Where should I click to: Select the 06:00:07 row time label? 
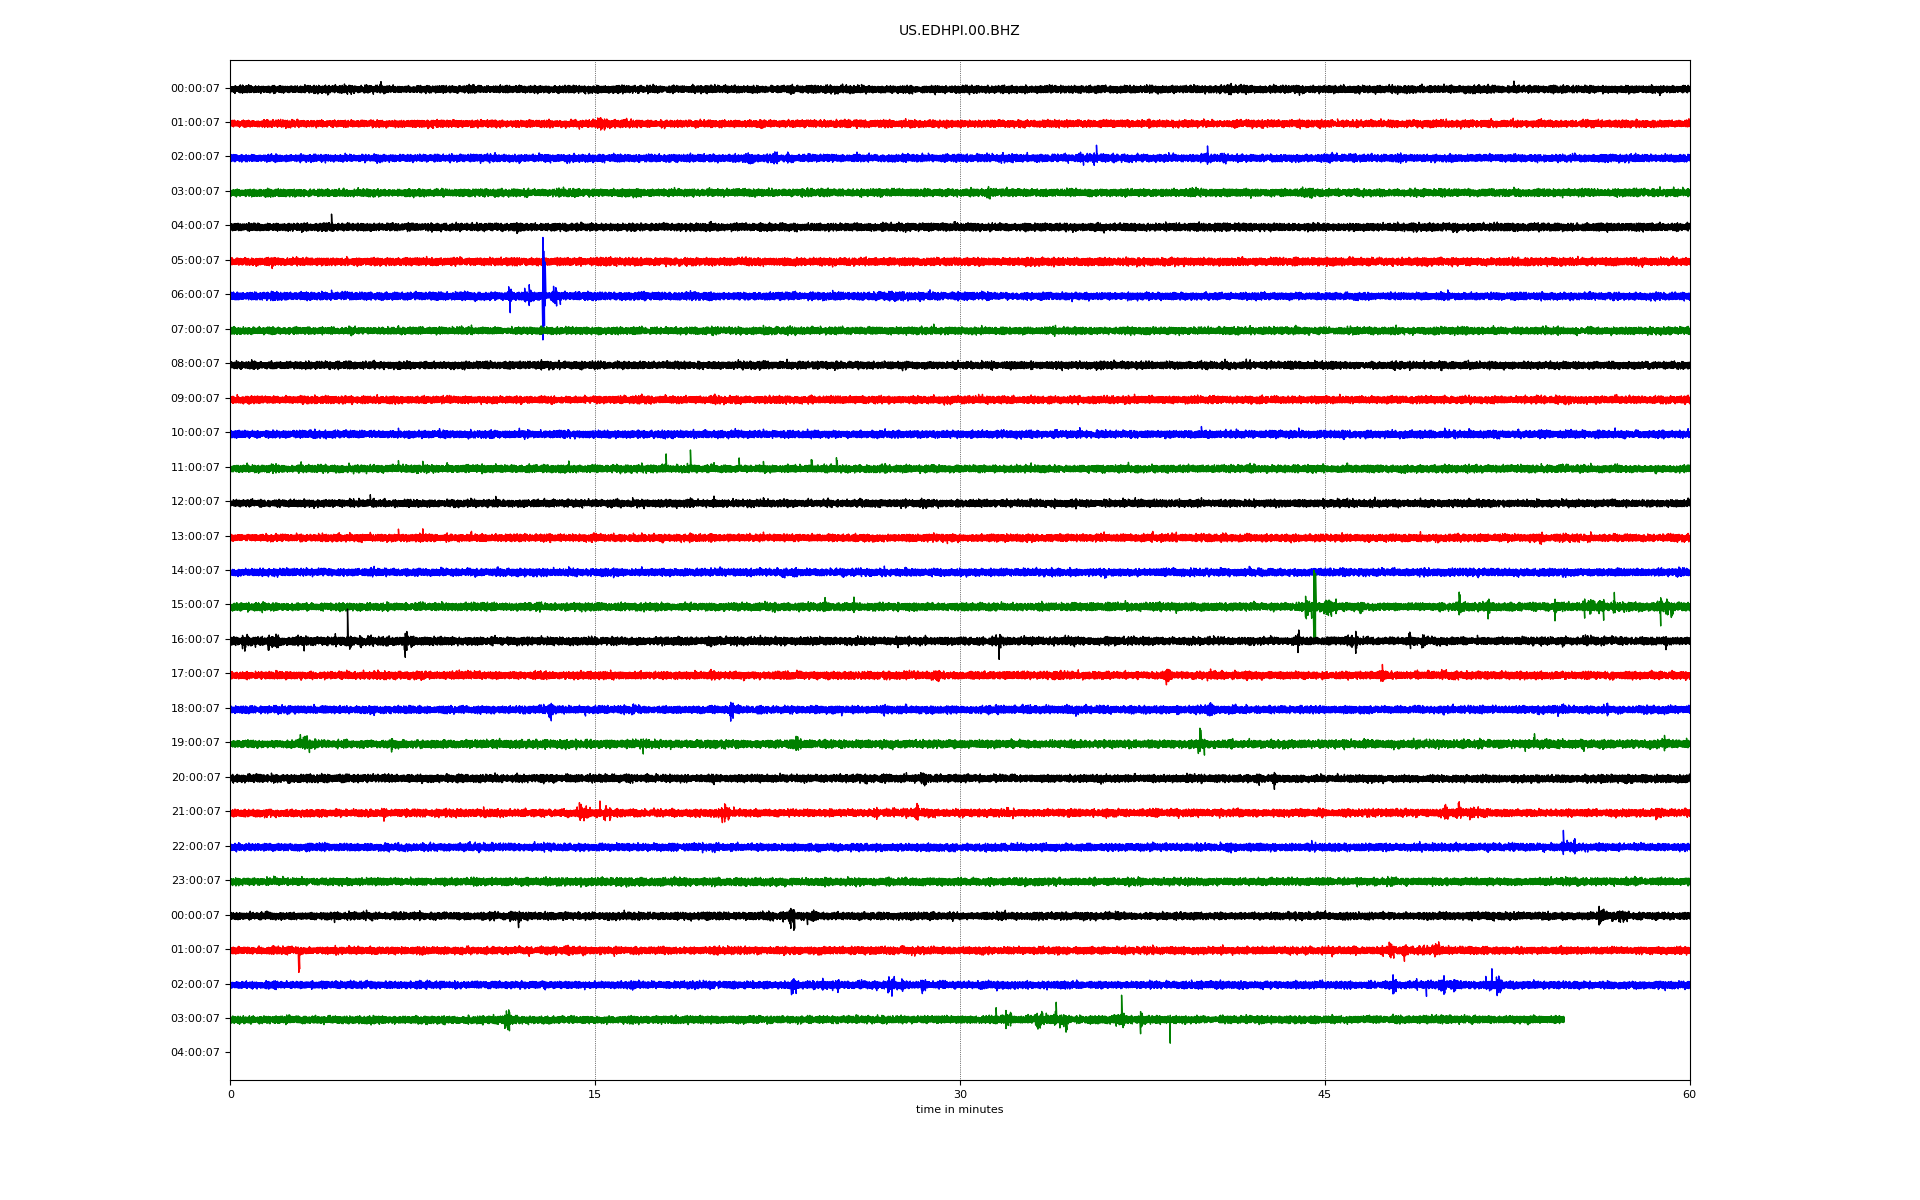[195, 295]
